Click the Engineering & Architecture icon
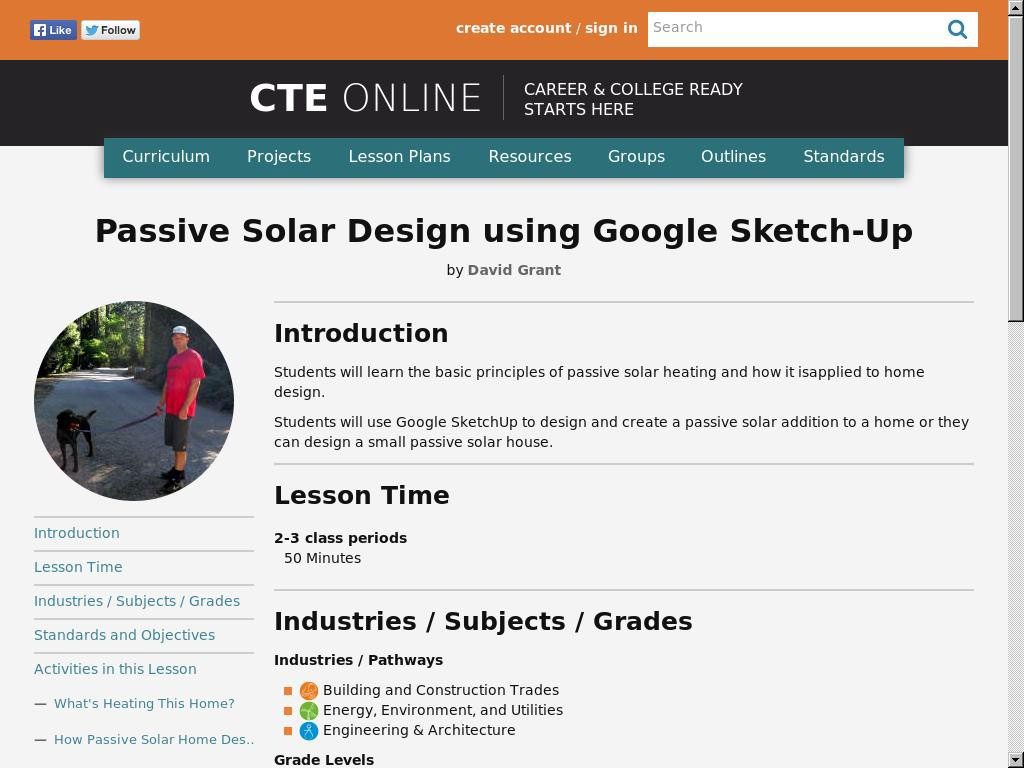 pos(309,730)
